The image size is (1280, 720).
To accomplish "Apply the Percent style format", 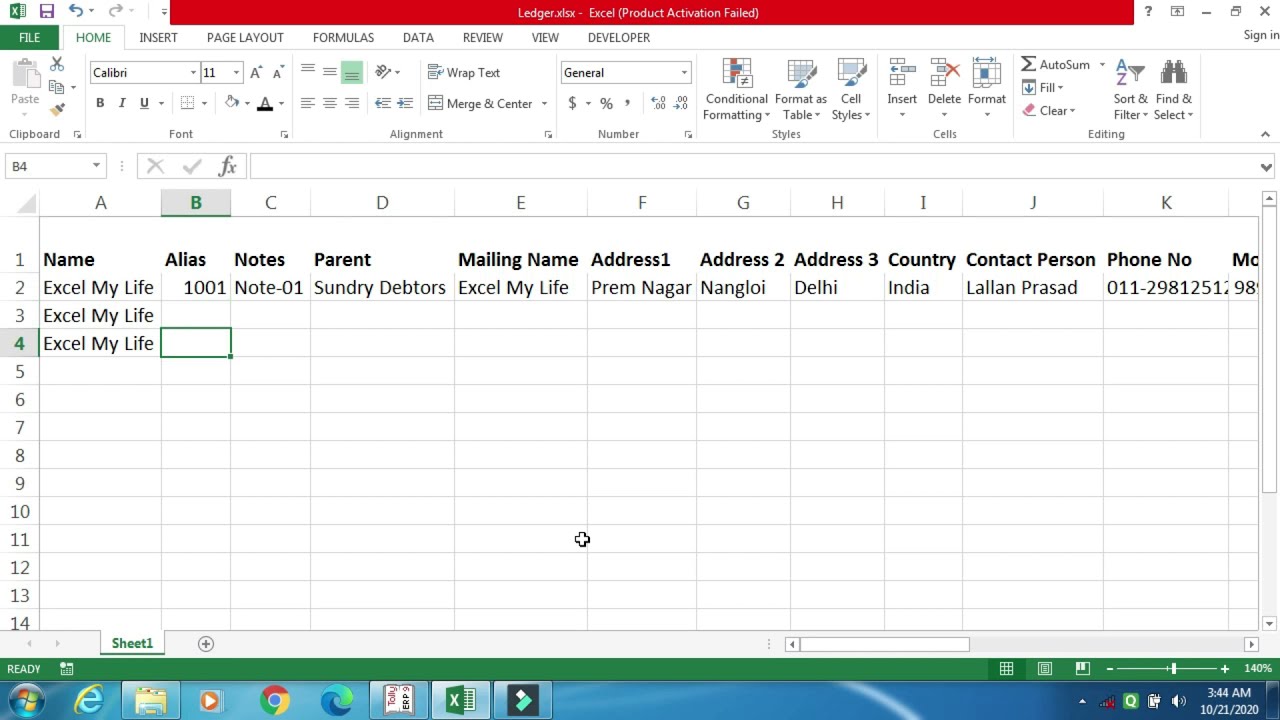I will (x=606, y=103).
